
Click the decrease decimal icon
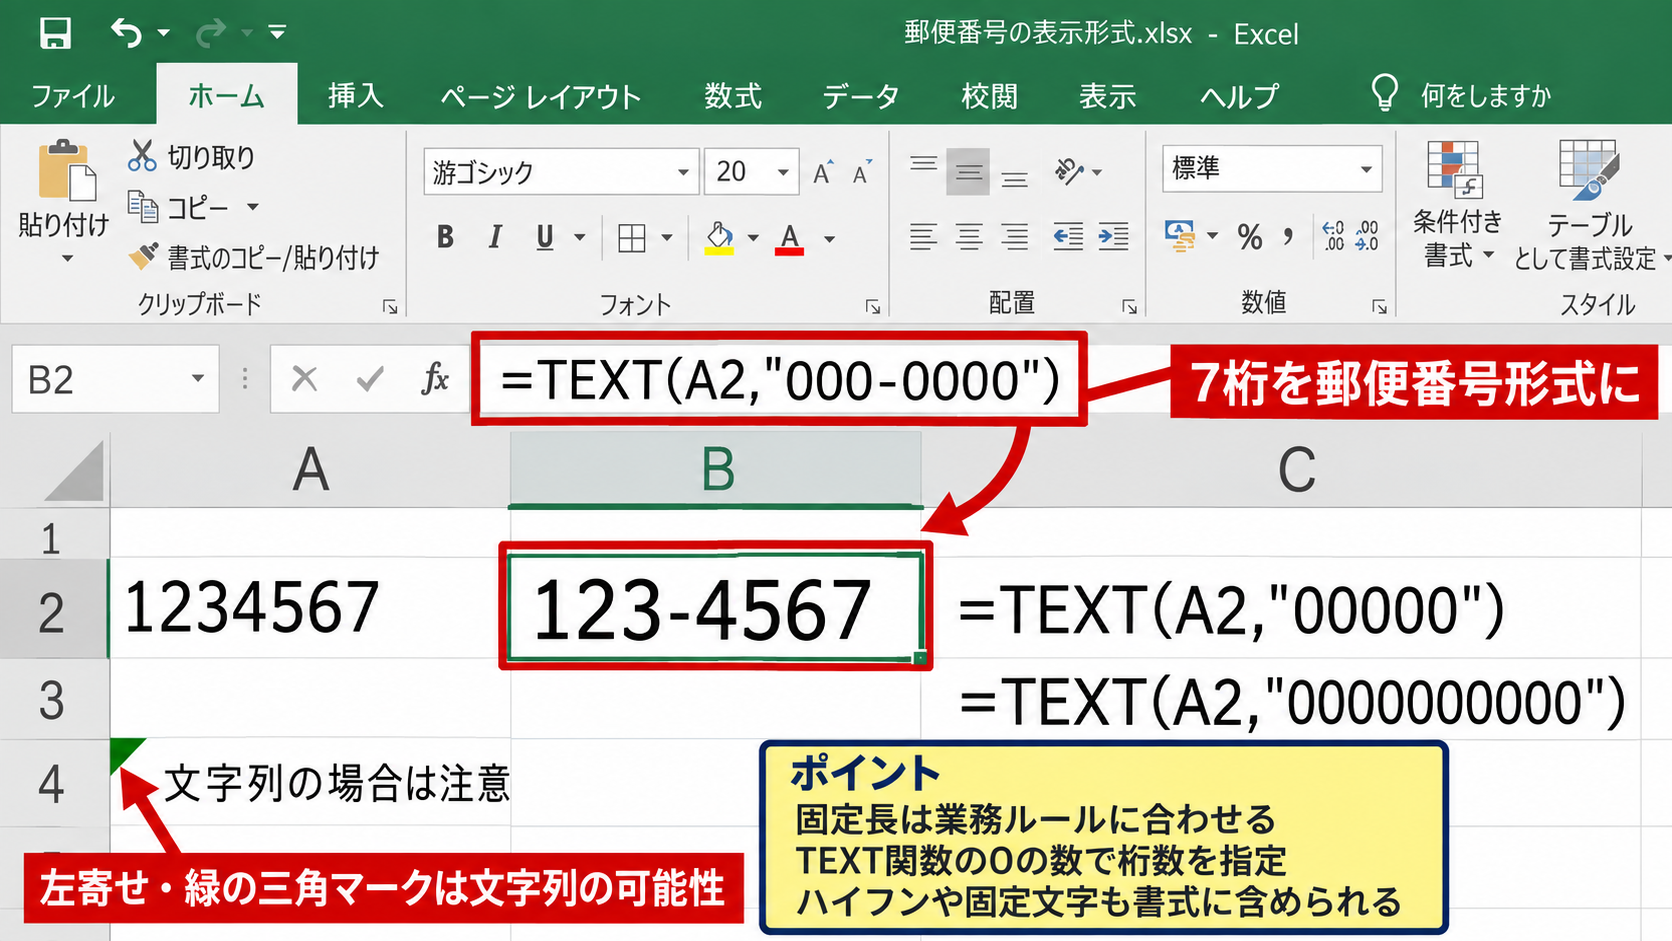click(x=1367, y=236)
